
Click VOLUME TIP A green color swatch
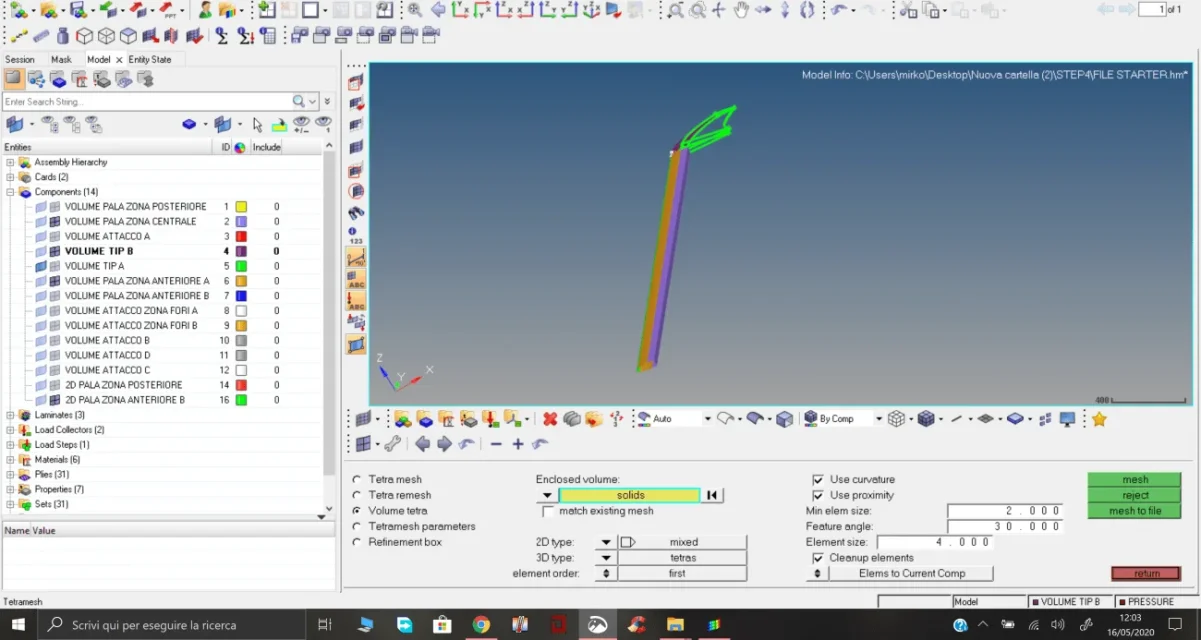pyautogui.click(x=240, y=266)
